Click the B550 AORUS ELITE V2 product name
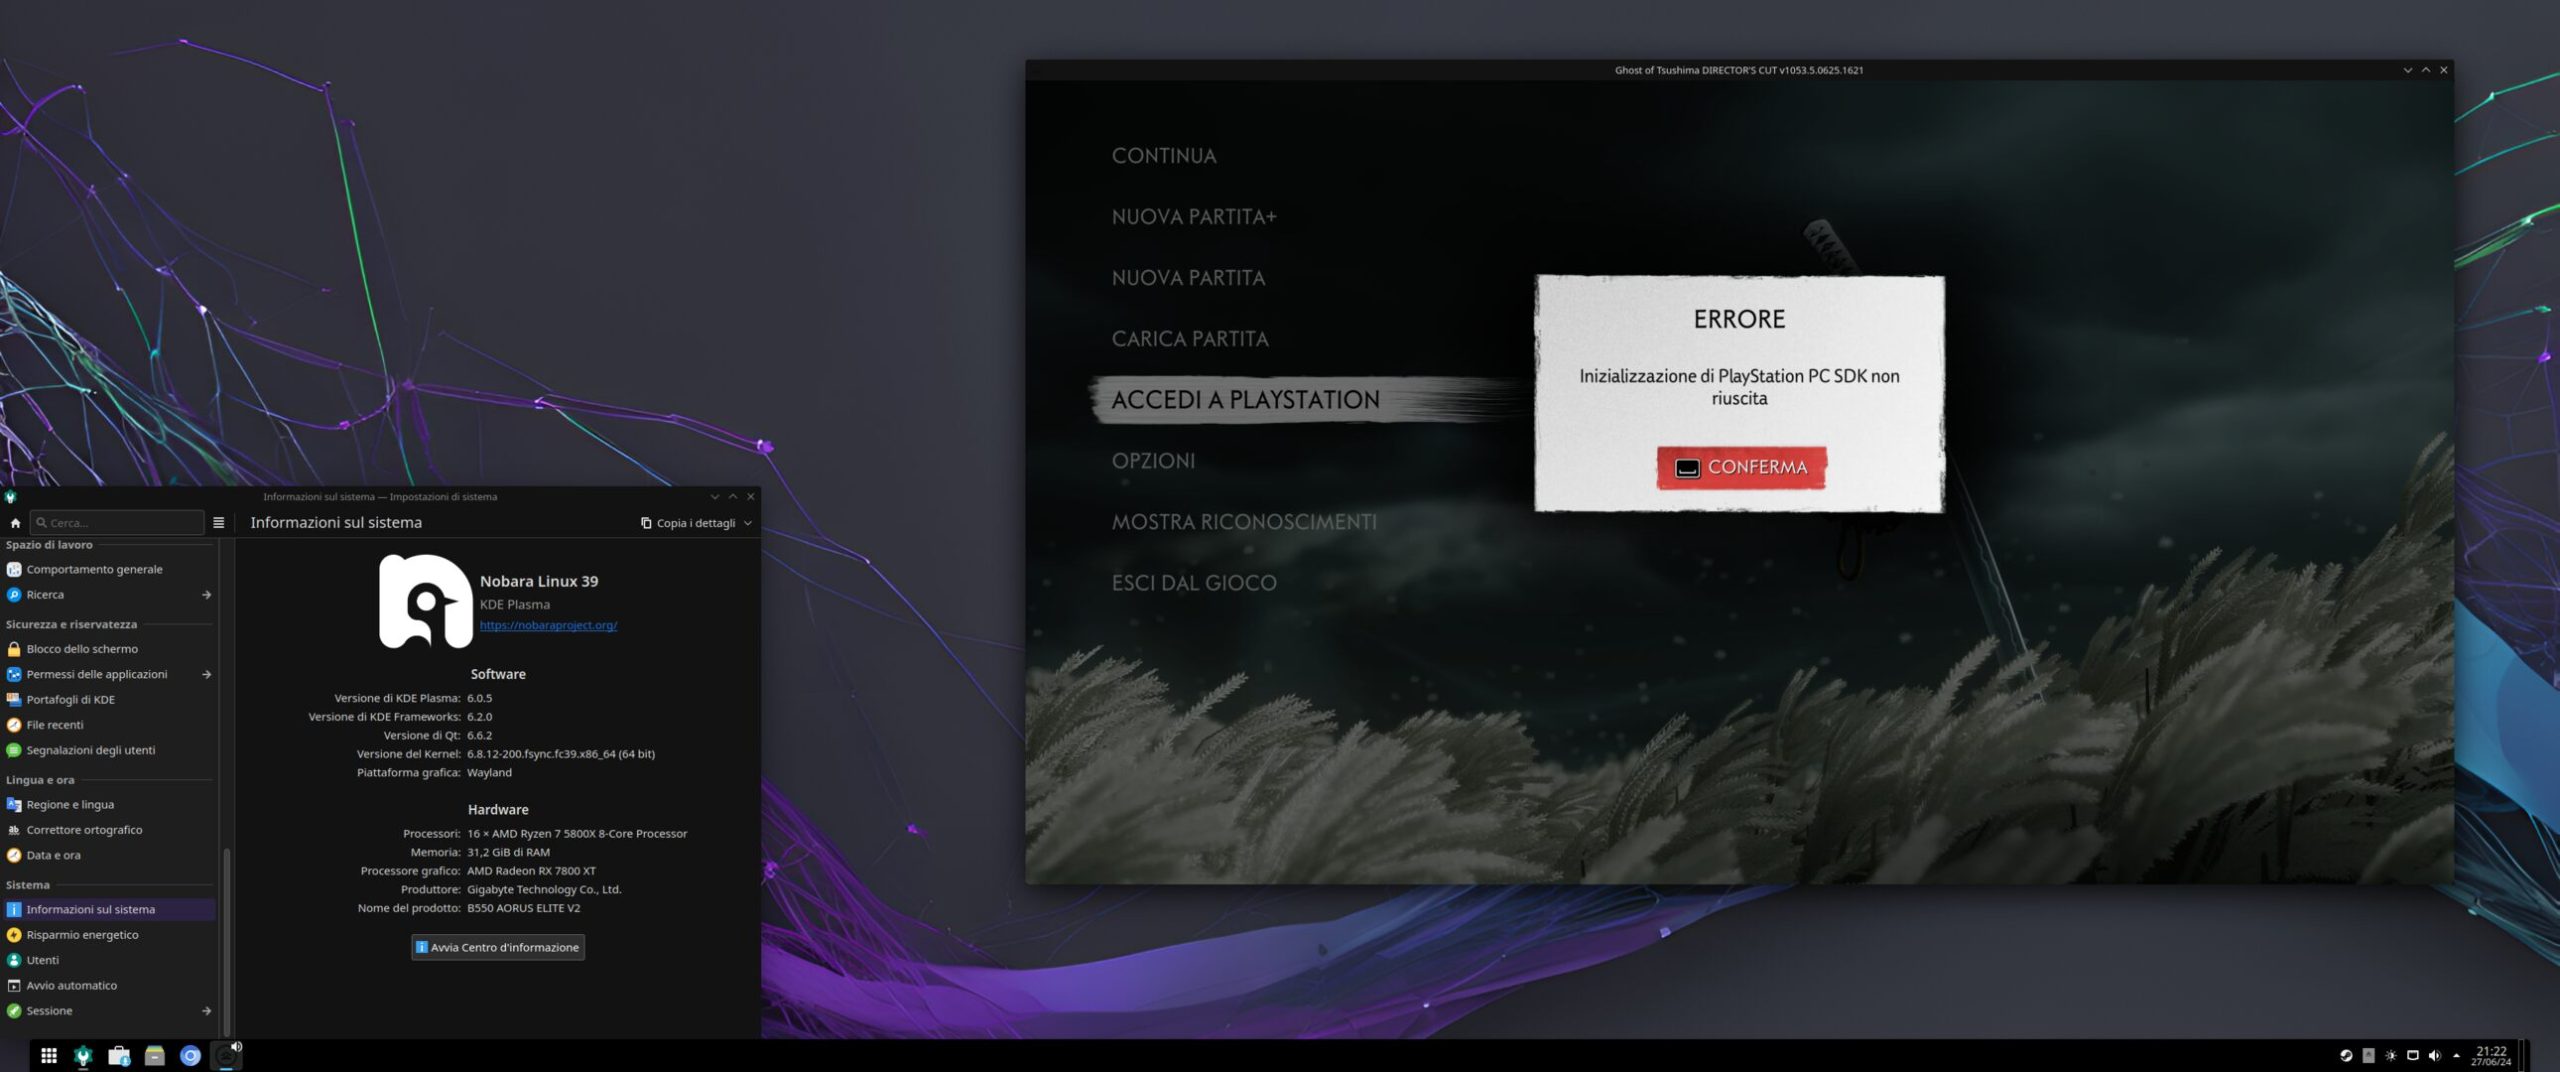 [x=523, y=909]
